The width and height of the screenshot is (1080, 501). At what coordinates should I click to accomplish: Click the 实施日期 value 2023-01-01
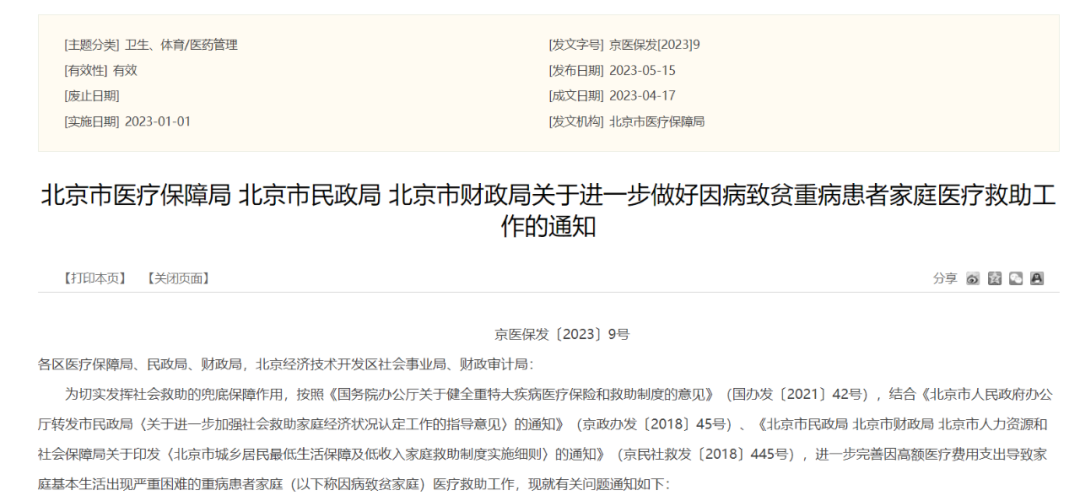158,122
